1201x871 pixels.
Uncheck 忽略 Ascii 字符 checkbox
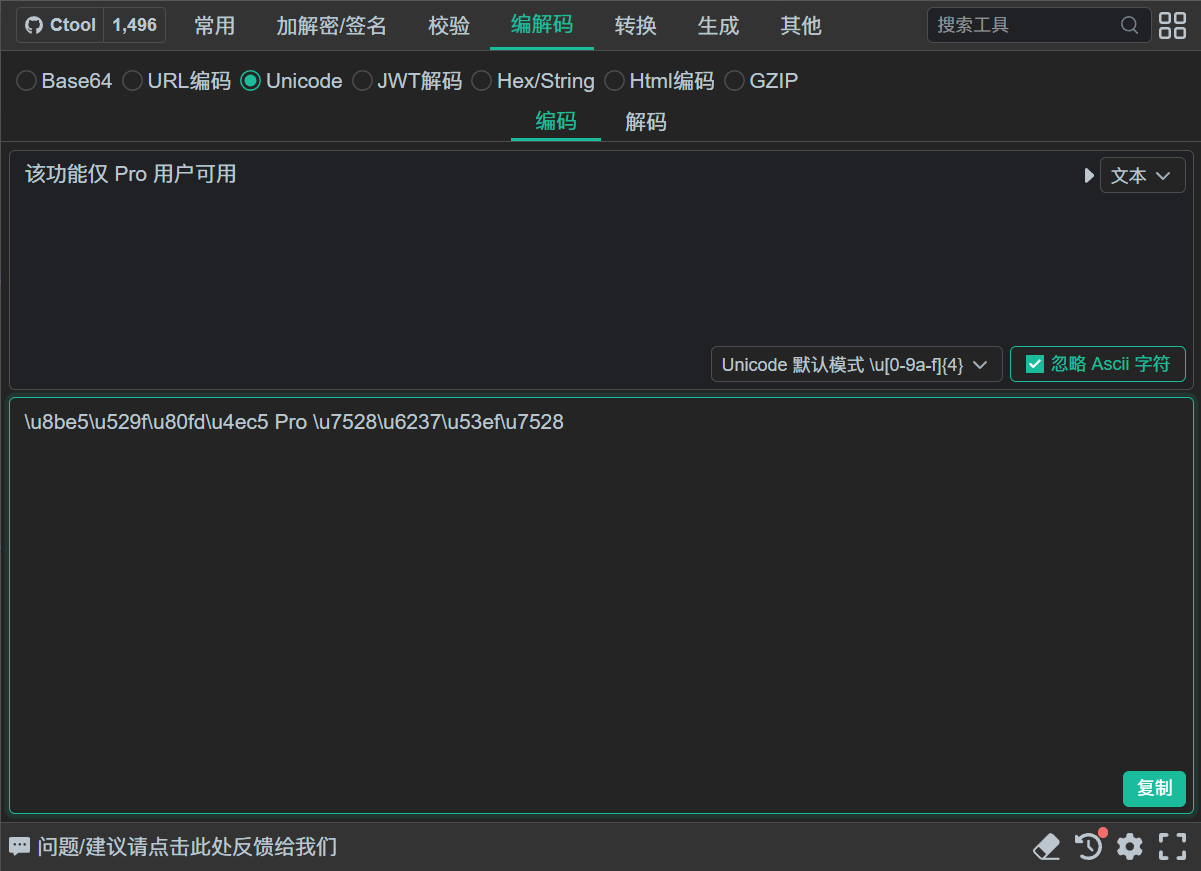[x=1035, y=364]
